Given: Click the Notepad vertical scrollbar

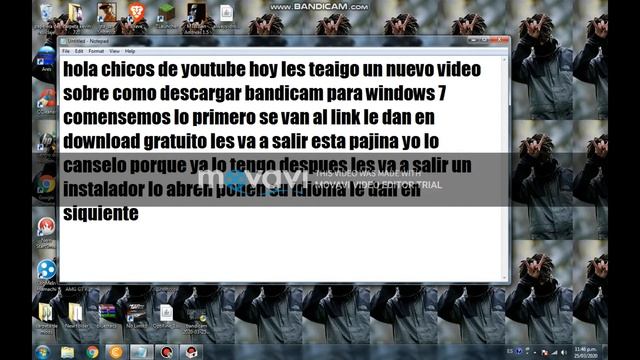Looking at the screenshot, I should [x=505, y=169].
